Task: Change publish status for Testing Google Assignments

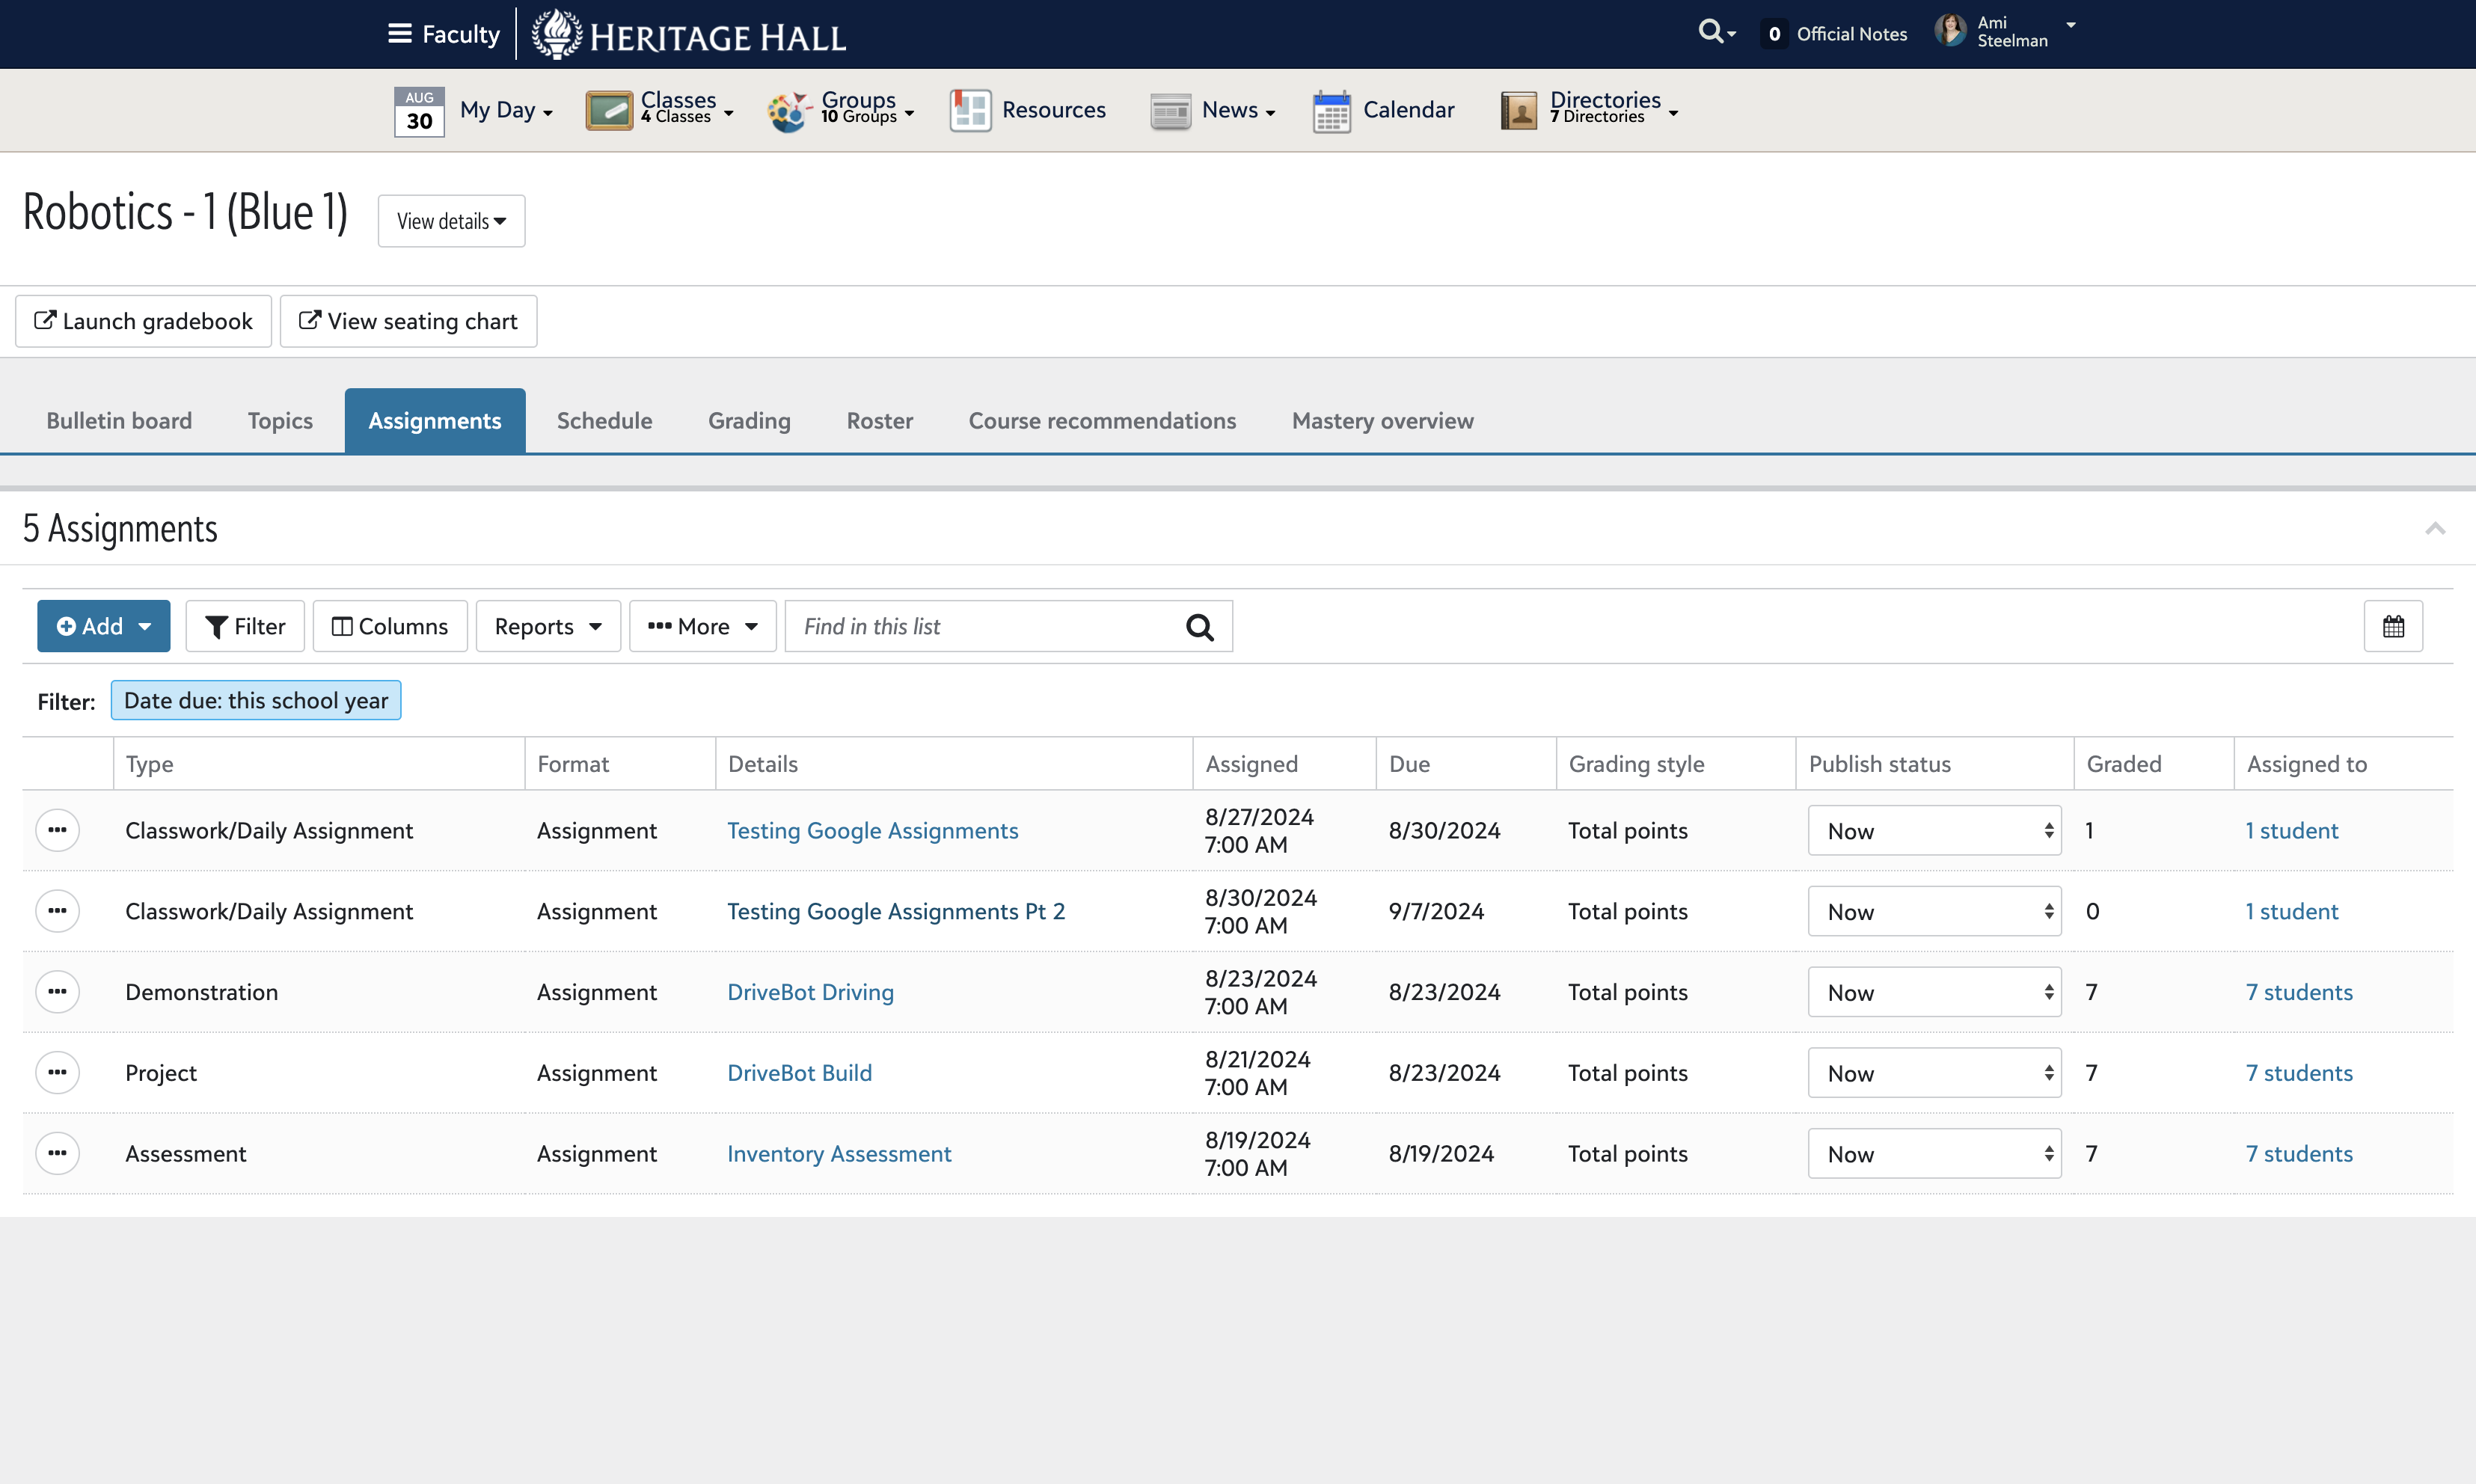Action: pos(1935,830)
